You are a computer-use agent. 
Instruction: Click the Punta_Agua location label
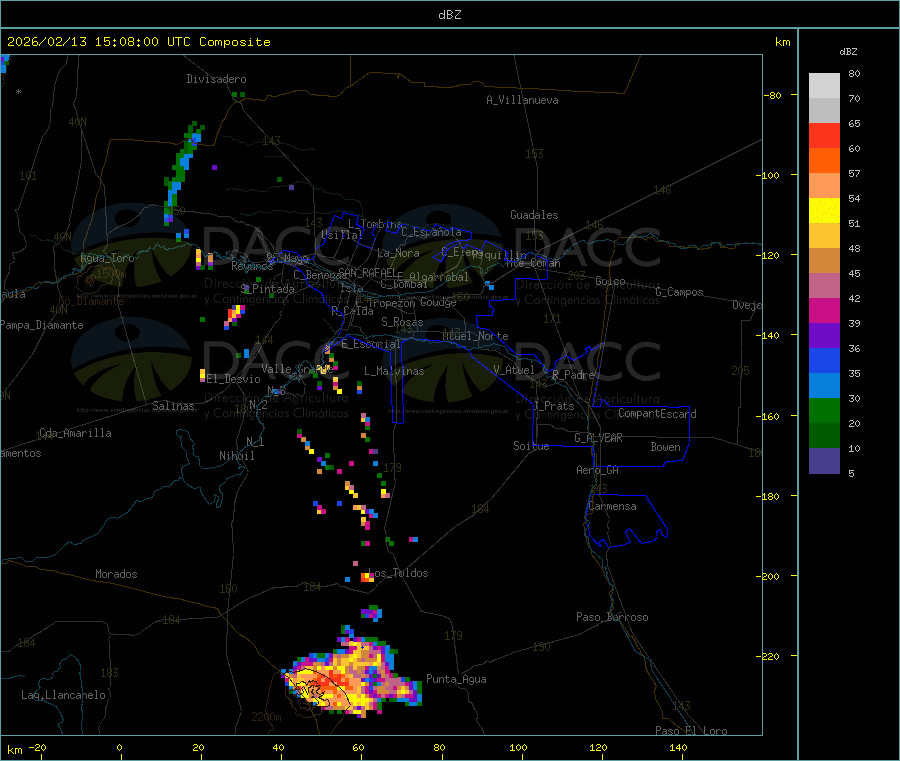pyautogui.click(x=456, y=679)
